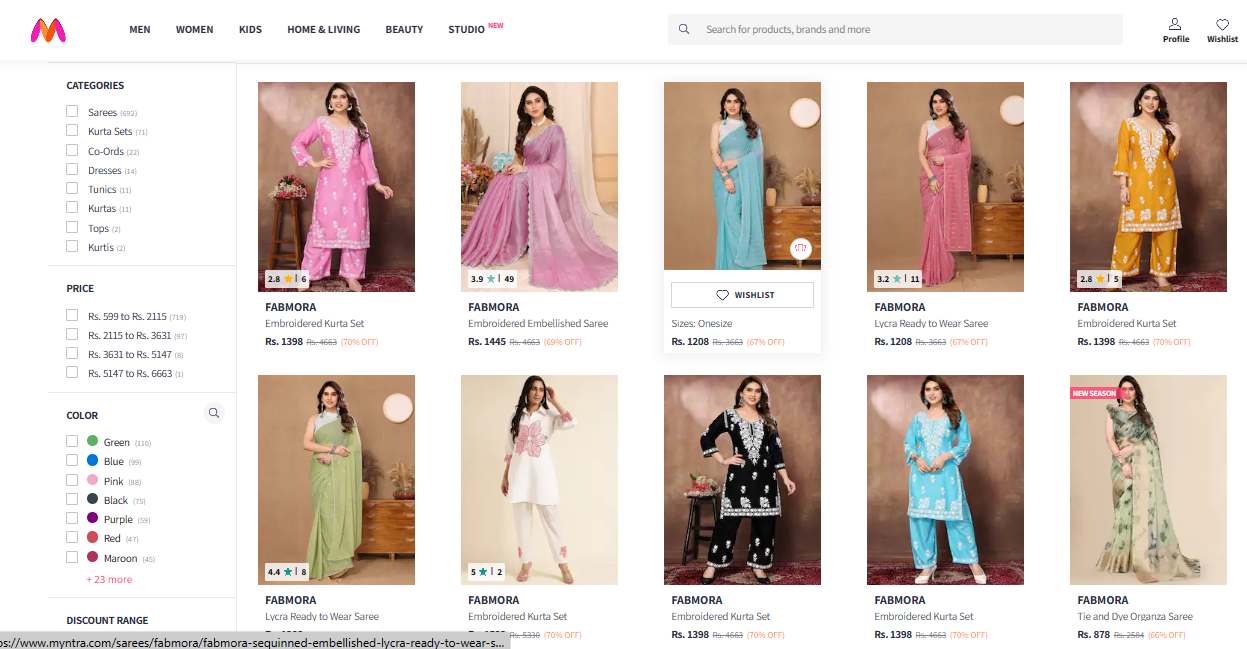Click the Green color swatch
Image resolution: width=1247 pixels, height=649 pixels.
click(92, 441)
